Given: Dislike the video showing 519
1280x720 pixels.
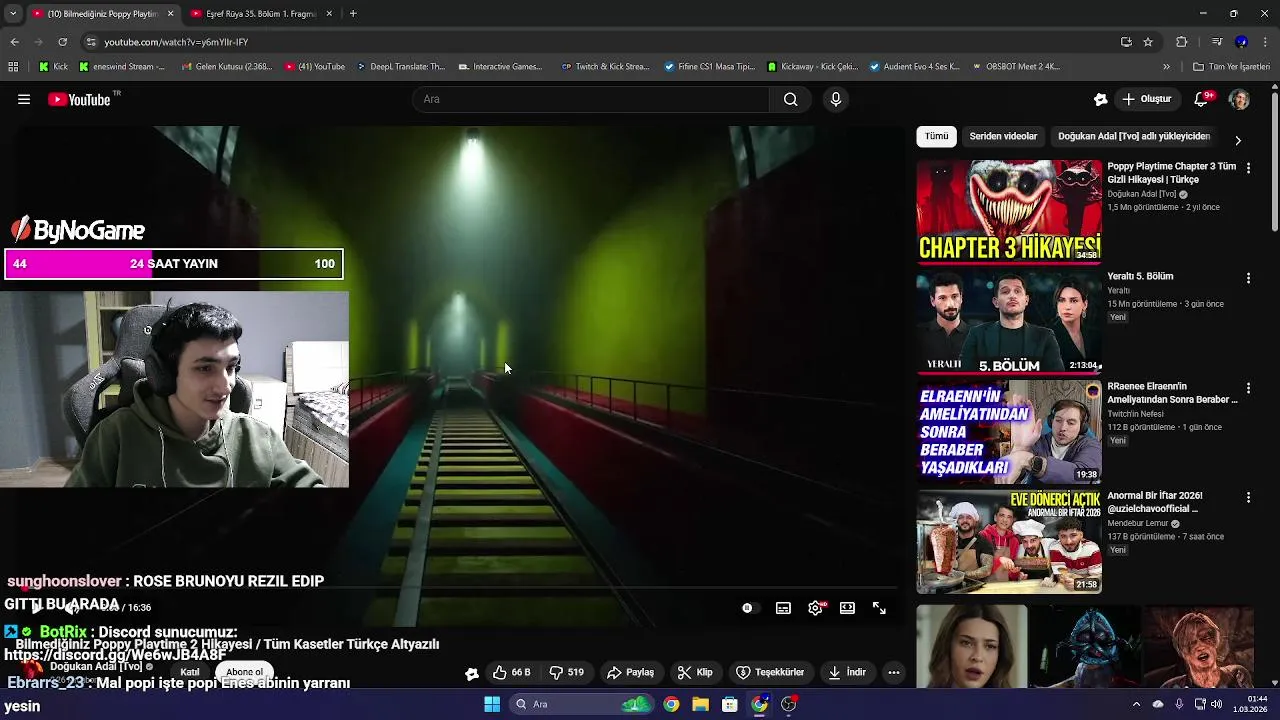Looking at the screenshot, I should pyautogui.click(x=567, y=673).
